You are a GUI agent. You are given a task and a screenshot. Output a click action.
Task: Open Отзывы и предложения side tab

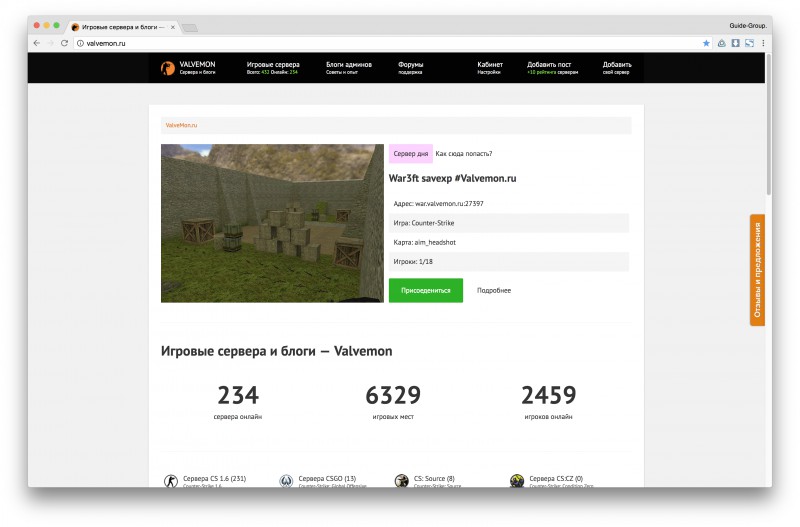[x=757, y=270]
